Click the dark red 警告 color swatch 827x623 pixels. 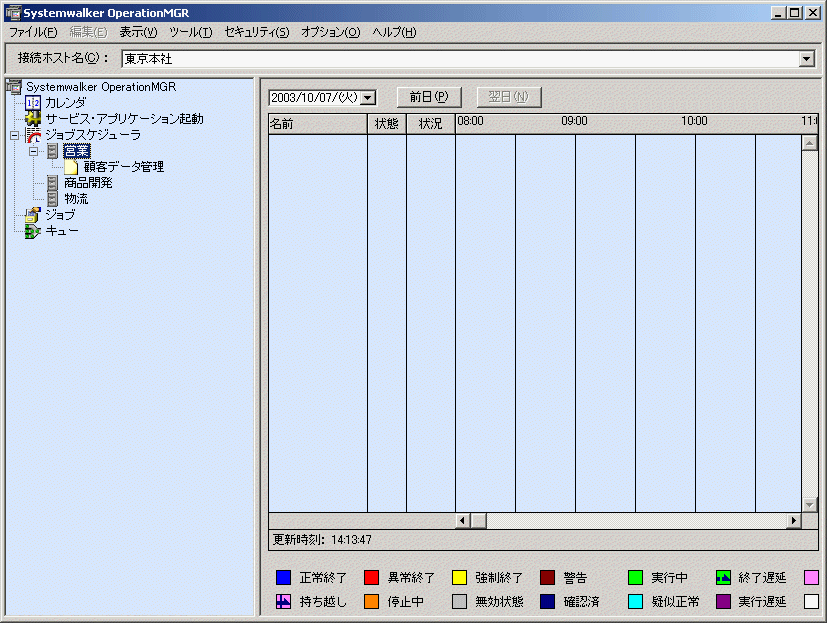pyautogui.click(x=547, y=578)
